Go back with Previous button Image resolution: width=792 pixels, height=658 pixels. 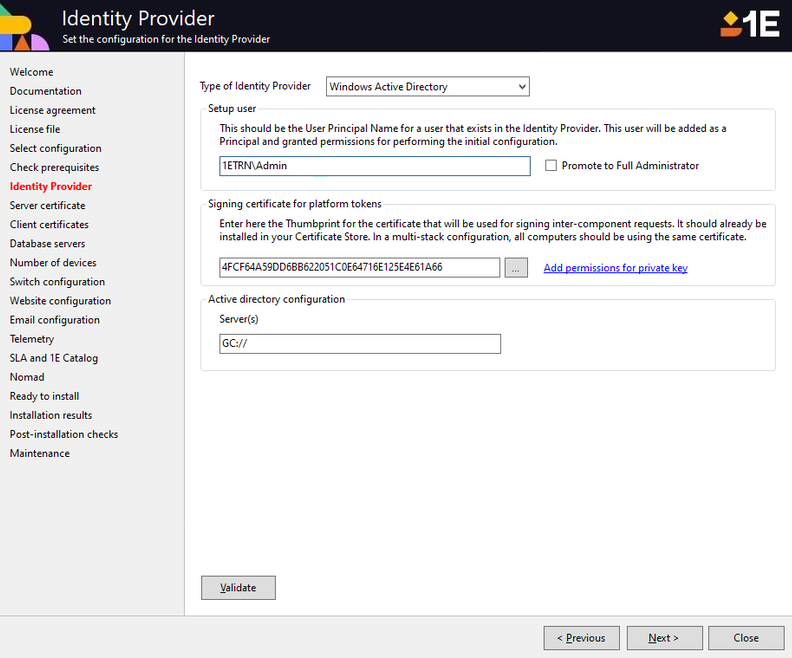581,638
